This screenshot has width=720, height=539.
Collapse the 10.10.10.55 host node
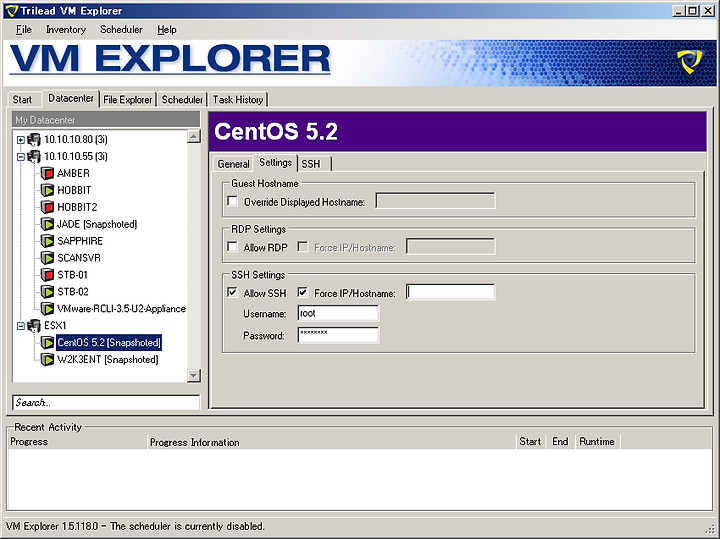(x=21, y=157)
